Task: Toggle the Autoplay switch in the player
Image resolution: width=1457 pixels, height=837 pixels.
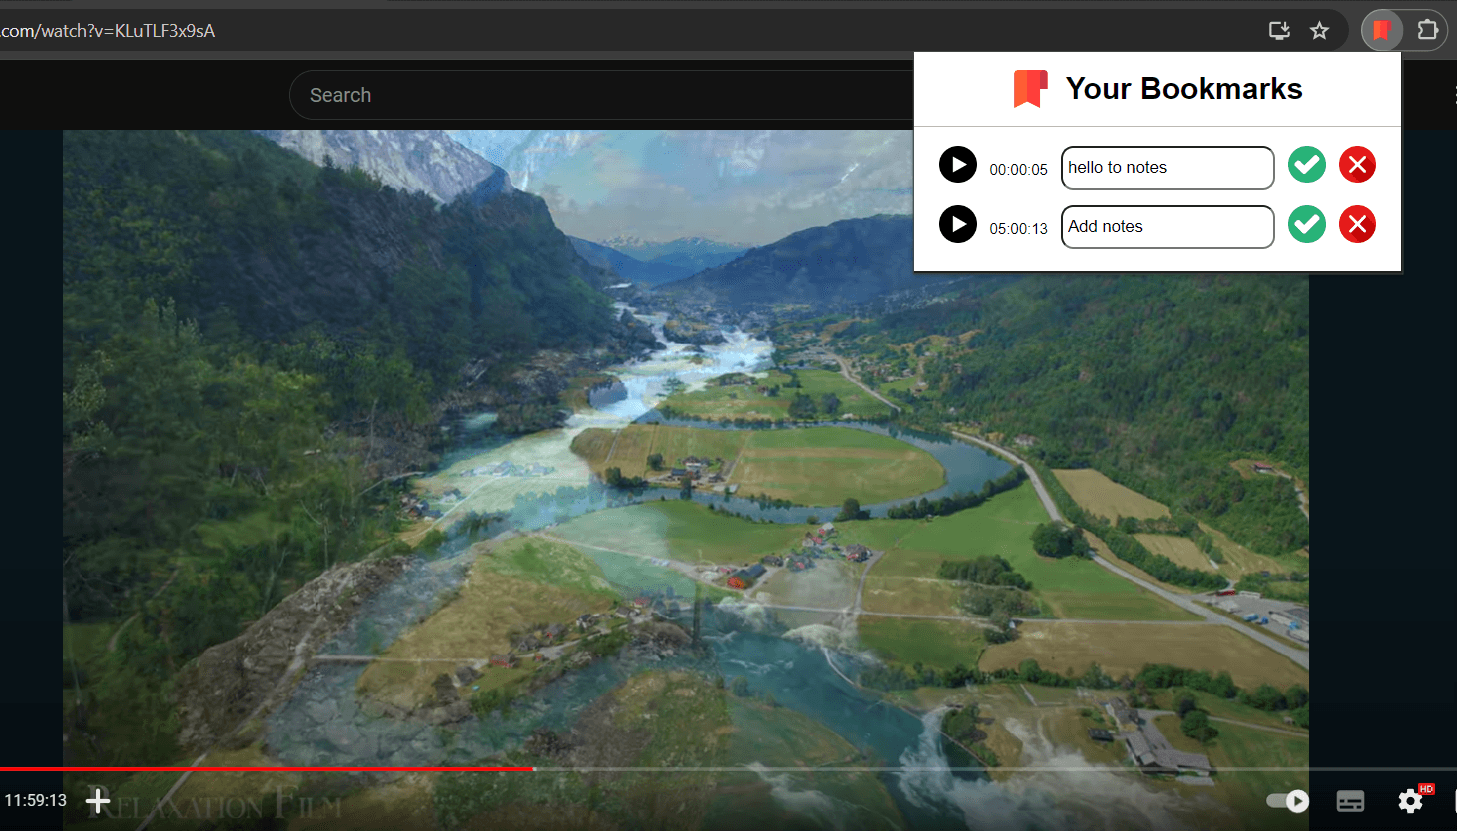Action: [1287, 801]
